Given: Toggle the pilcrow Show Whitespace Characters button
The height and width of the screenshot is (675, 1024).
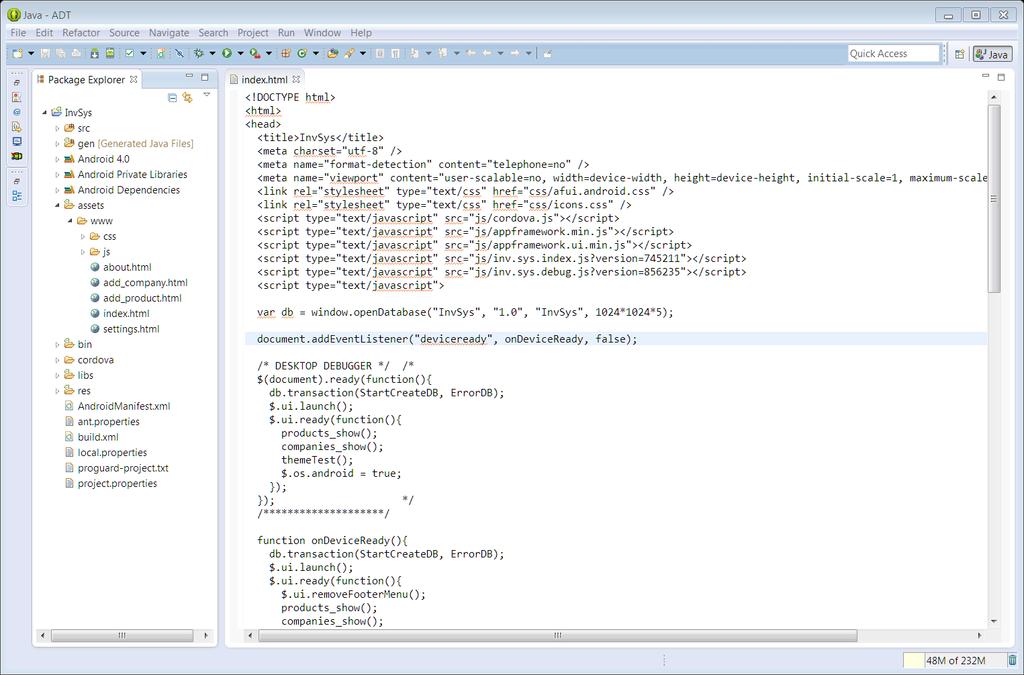Looking at the screenshot, I should click(x=395, y=54).
